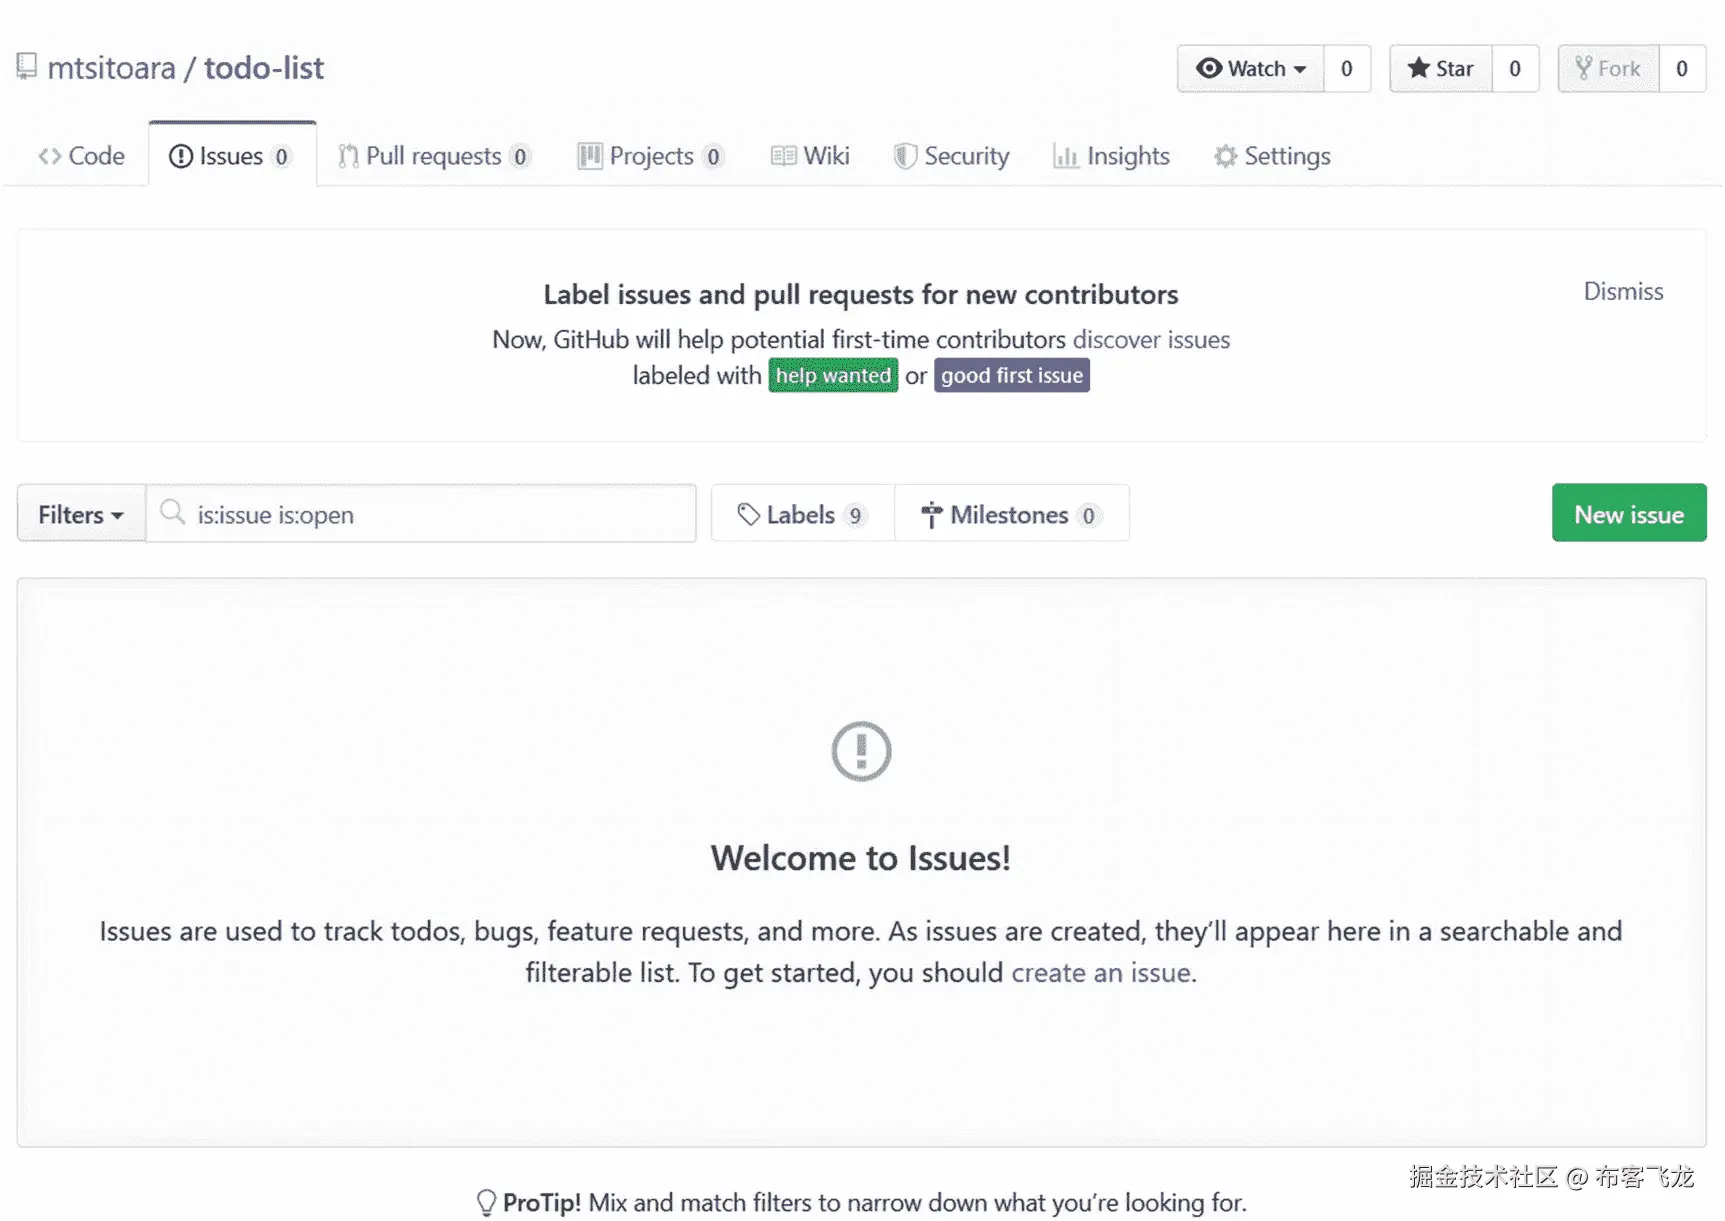The height and width of the screenshot is (1221, 1725).
Task: Click the Settings gear icon
Action: (x=1225, y=156)
